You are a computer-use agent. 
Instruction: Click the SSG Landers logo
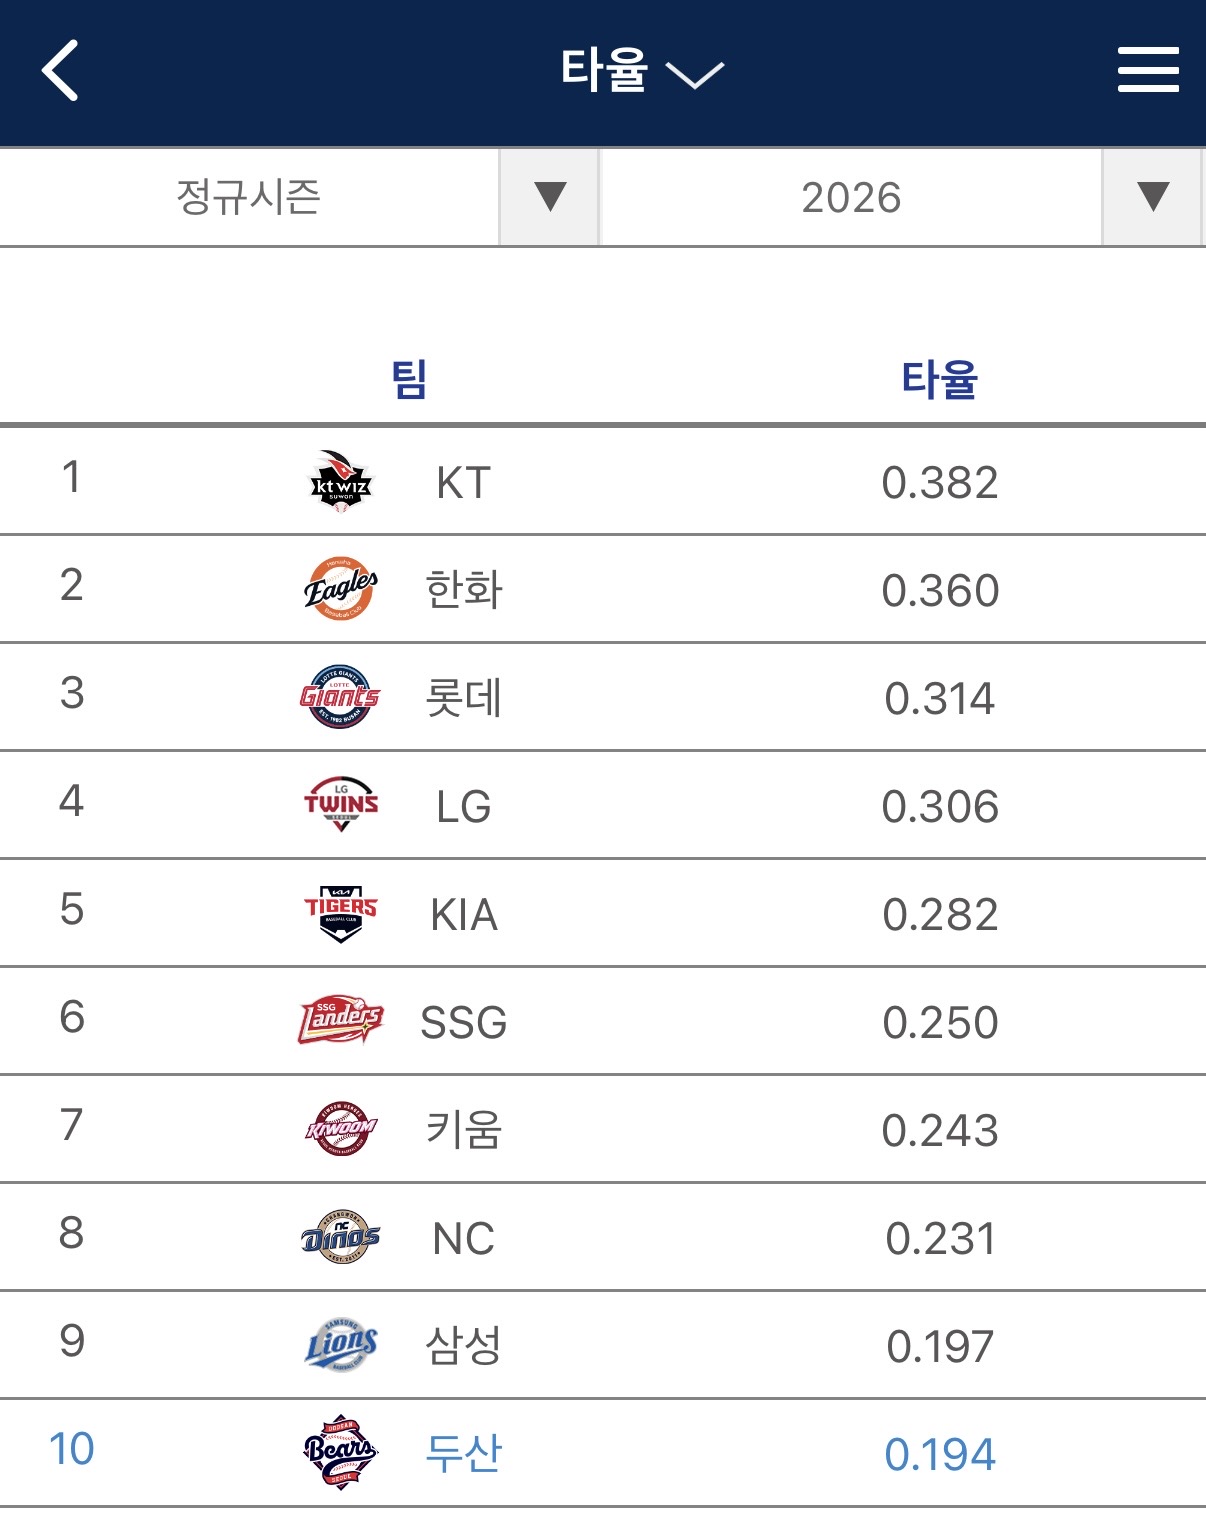[x=340, y=1021]
